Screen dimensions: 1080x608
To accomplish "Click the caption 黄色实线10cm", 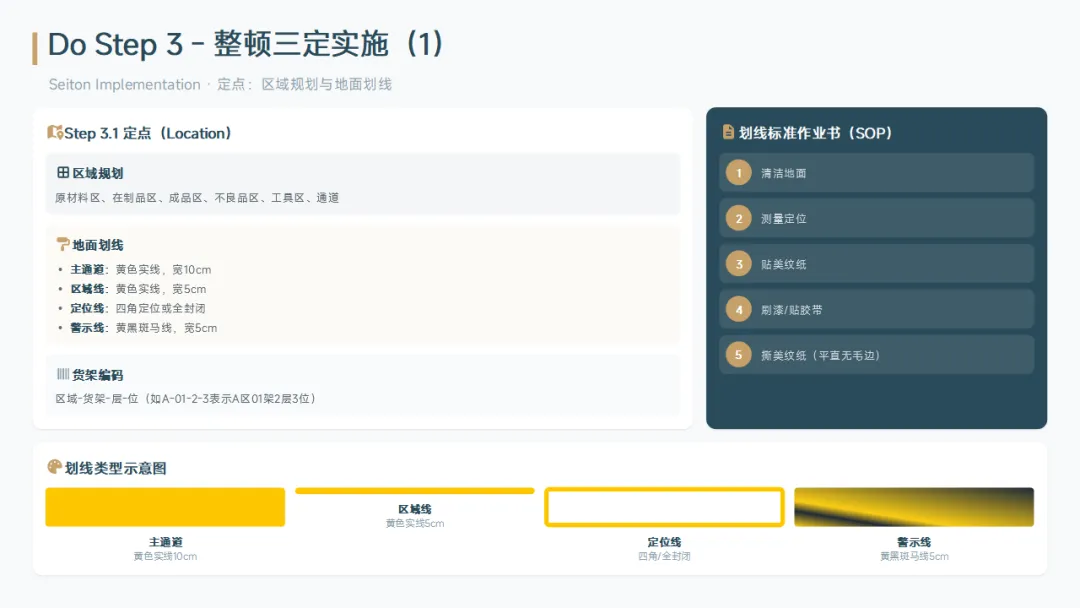I will tap(165, 556).
